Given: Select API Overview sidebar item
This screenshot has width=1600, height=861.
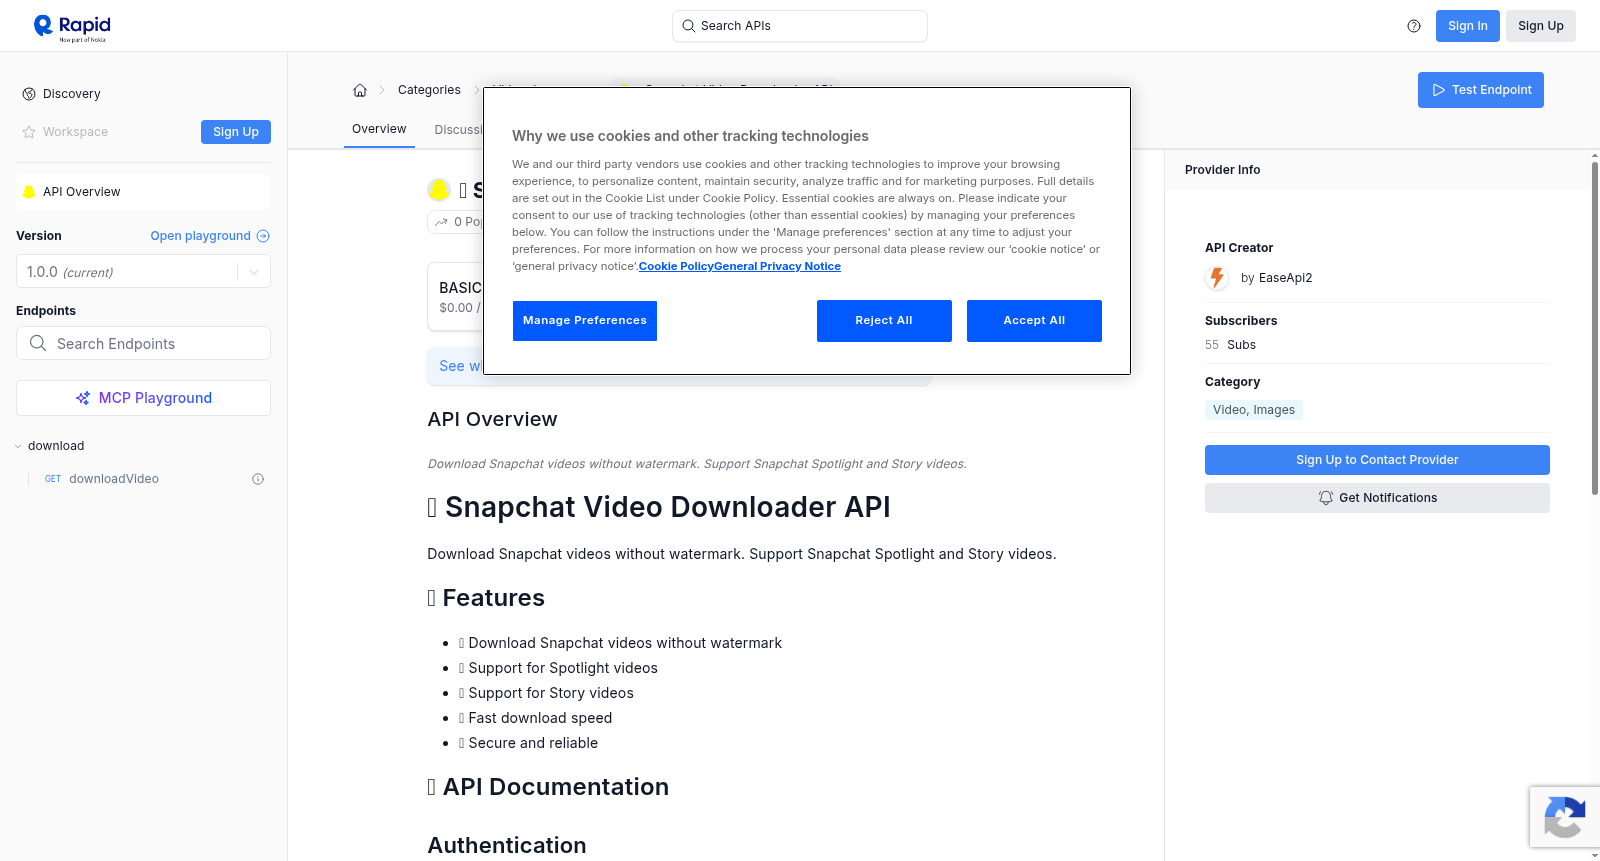Looking at the screenshot, I should click(x=143, y=192).
